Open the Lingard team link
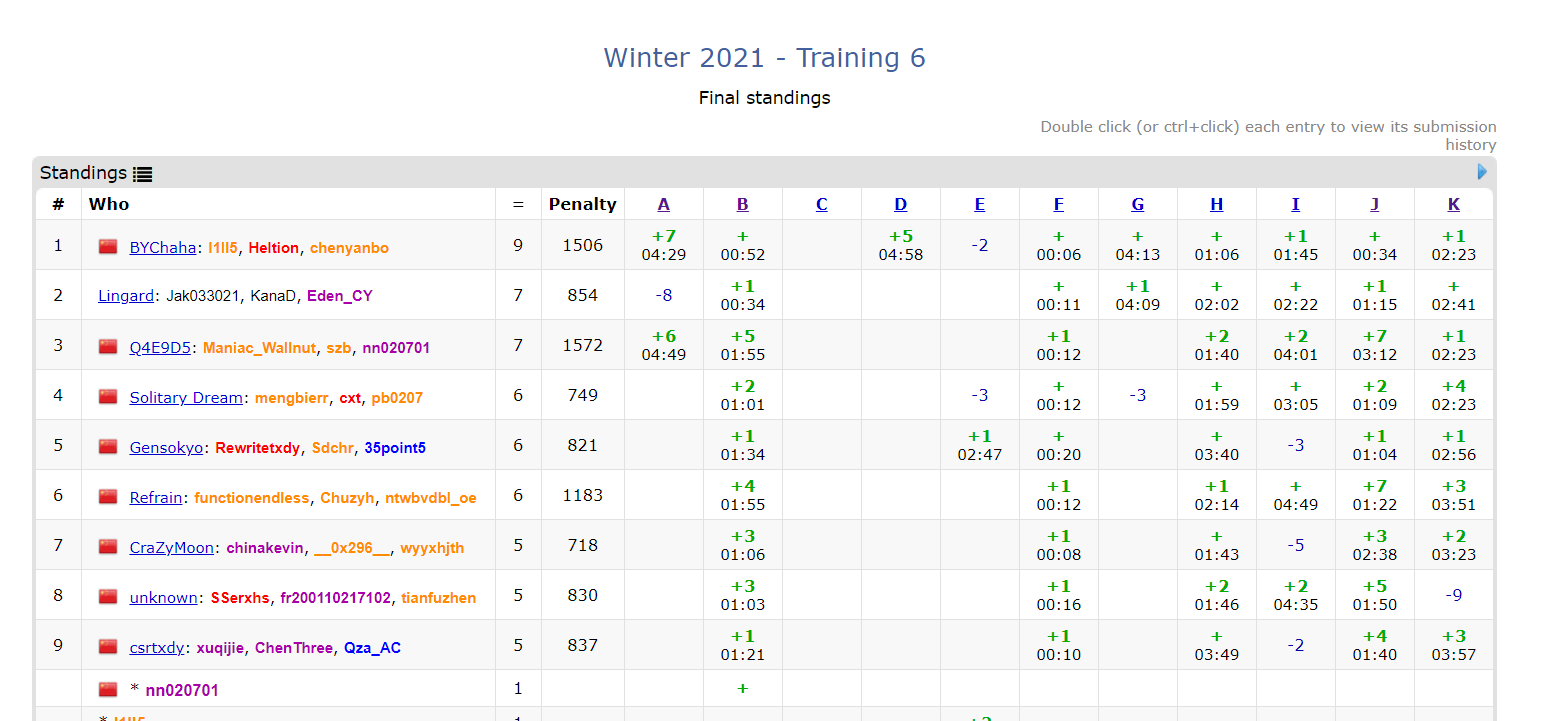The height and width of the screenshot is (721, 1562). click(126, 296)
